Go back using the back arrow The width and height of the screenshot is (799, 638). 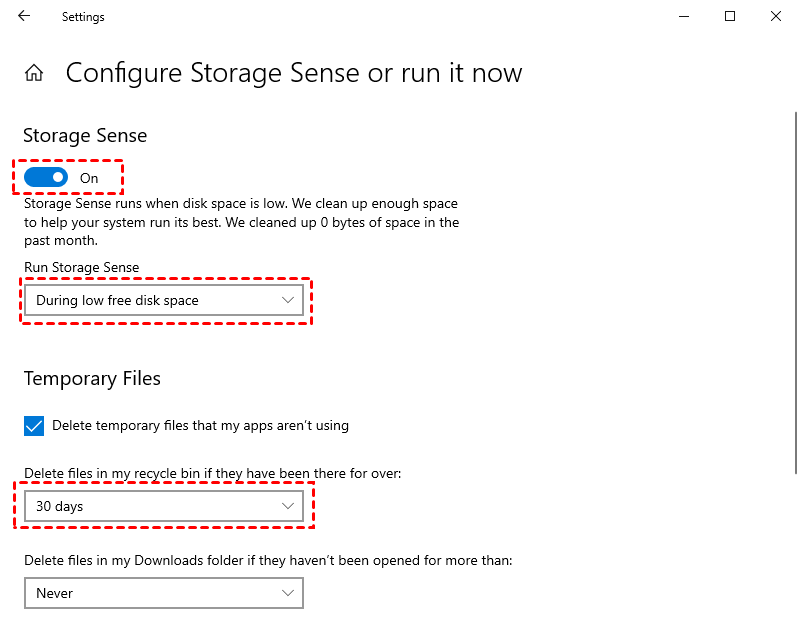24,17
